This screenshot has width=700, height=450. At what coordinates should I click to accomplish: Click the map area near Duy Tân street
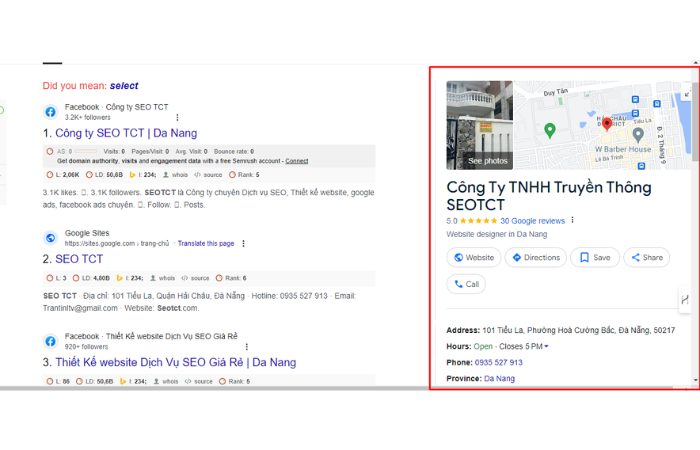click(556, 92)
